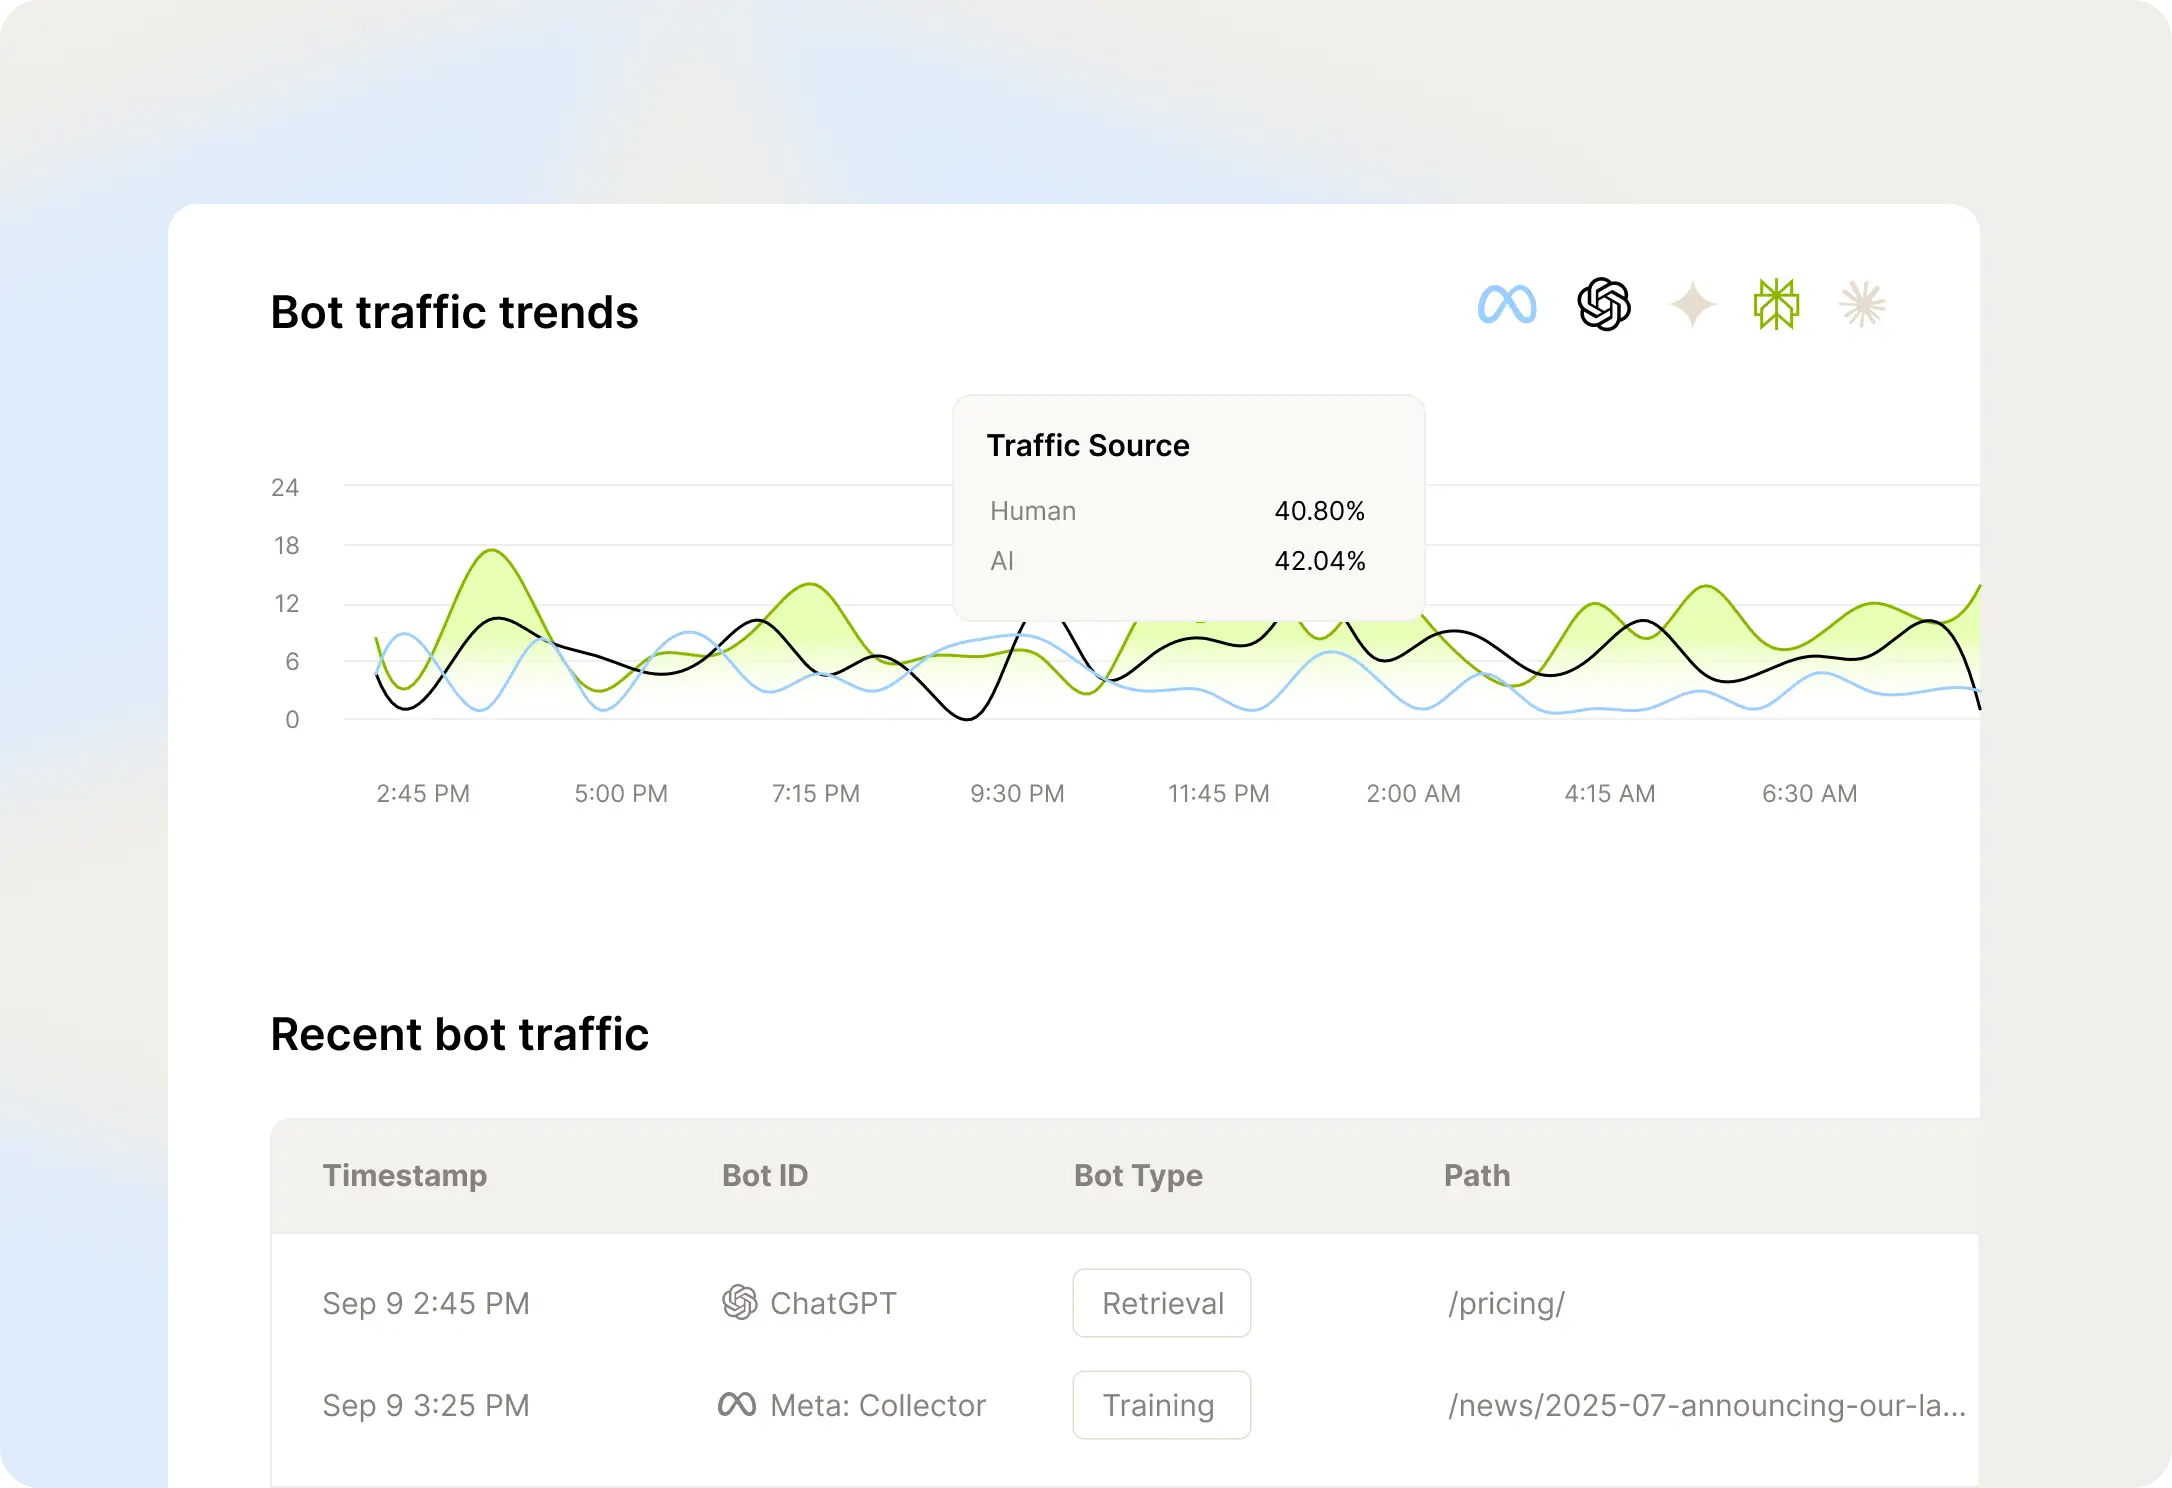Click the Path column header
This screenshot has height=1488, width=2172.
click(1477, 1175)
